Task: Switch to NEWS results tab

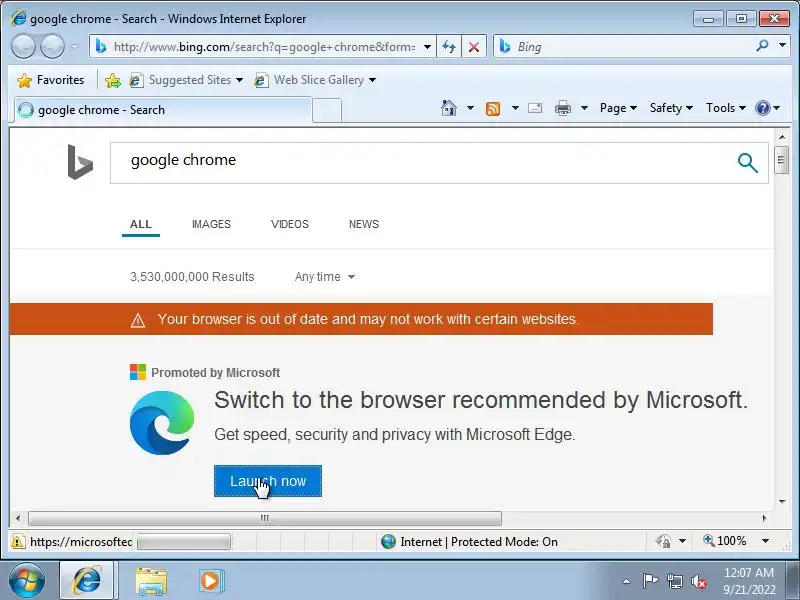Action: coord(364,224)
